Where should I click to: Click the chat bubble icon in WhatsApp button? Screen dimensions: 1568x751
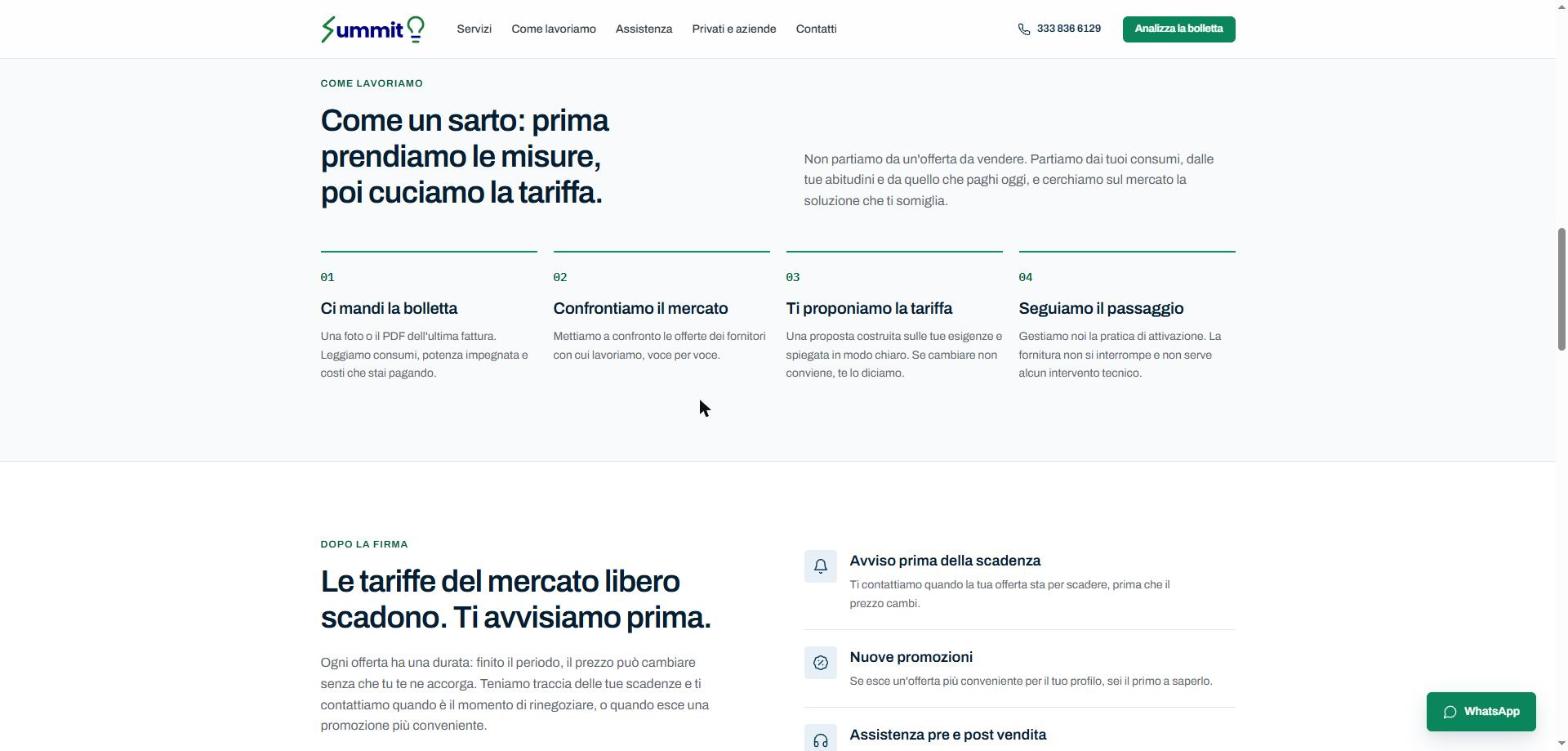click(x=1450, y=712)
